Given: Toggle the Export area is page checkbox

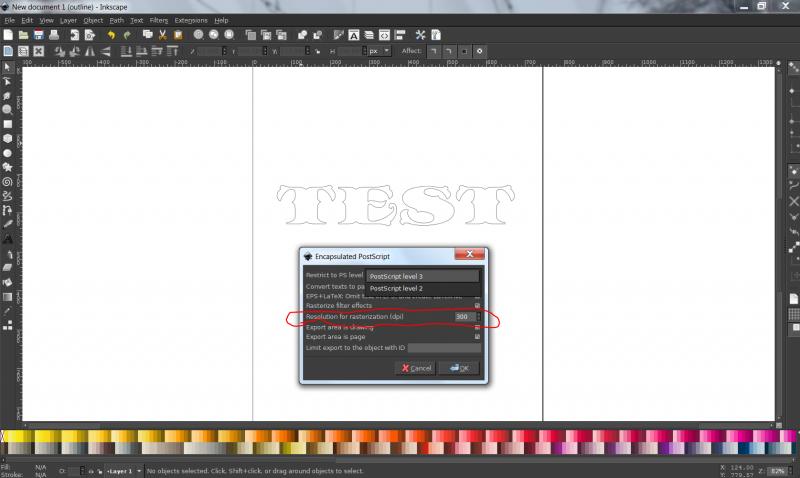Looking at the screenshot, I should 477,337.
